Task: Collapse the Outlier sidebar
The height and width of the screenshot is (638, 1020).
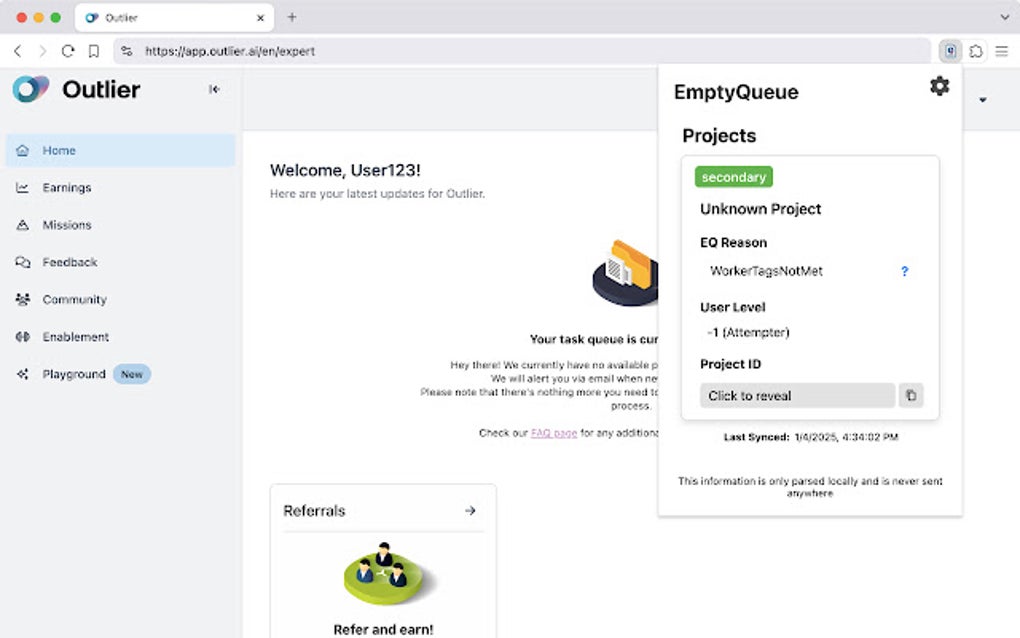Action: click(214, 89)
